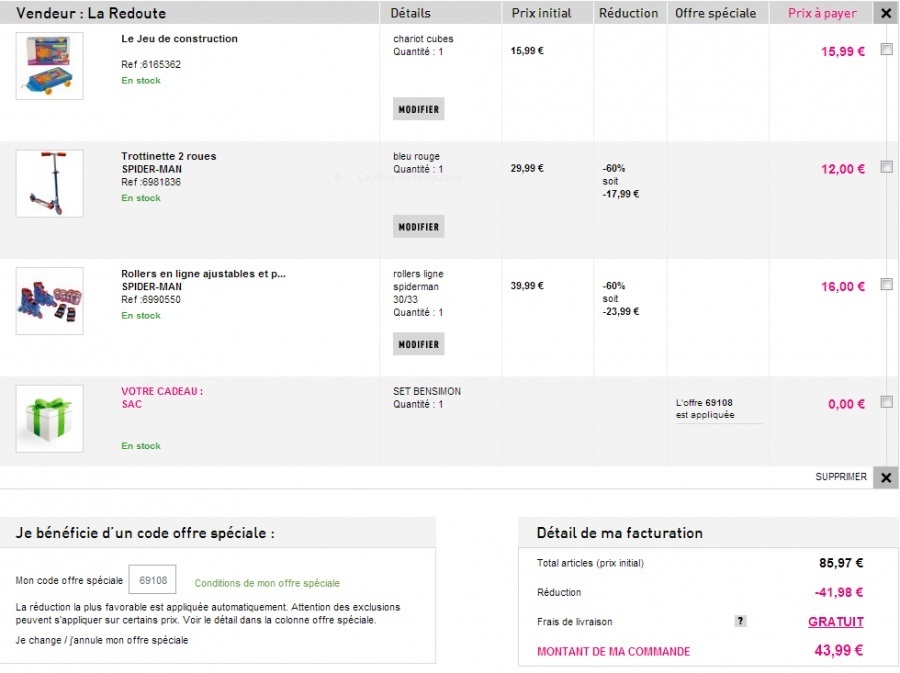Select the Trottinette 2 roues checkbox

(886, 167)
